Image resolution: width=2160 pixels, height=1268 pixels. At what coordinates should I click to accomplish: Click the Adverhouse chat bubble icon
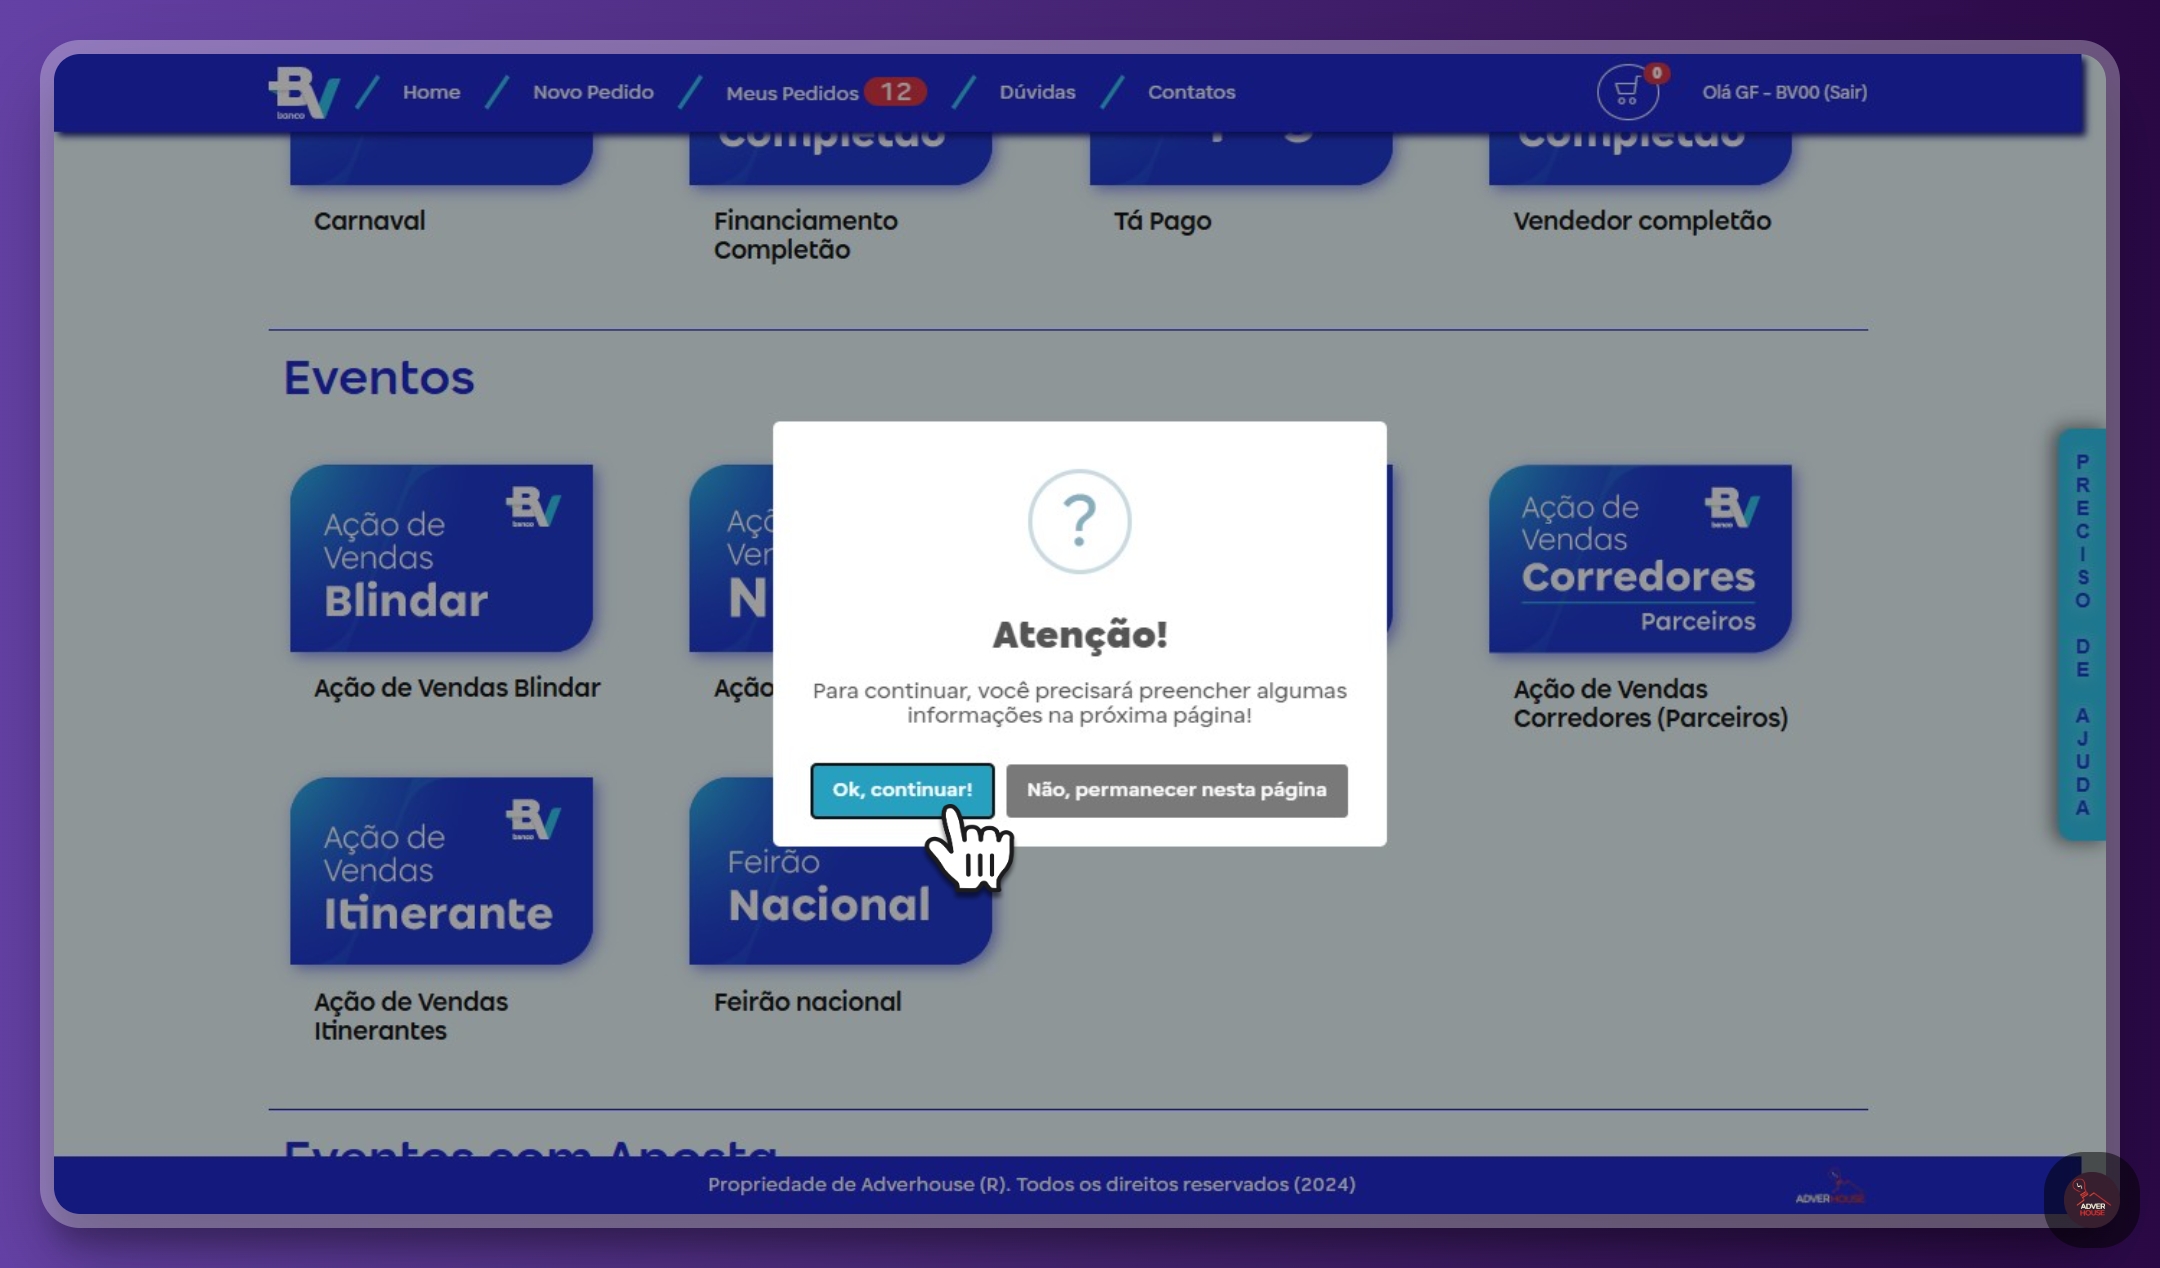[2091, 1198]
